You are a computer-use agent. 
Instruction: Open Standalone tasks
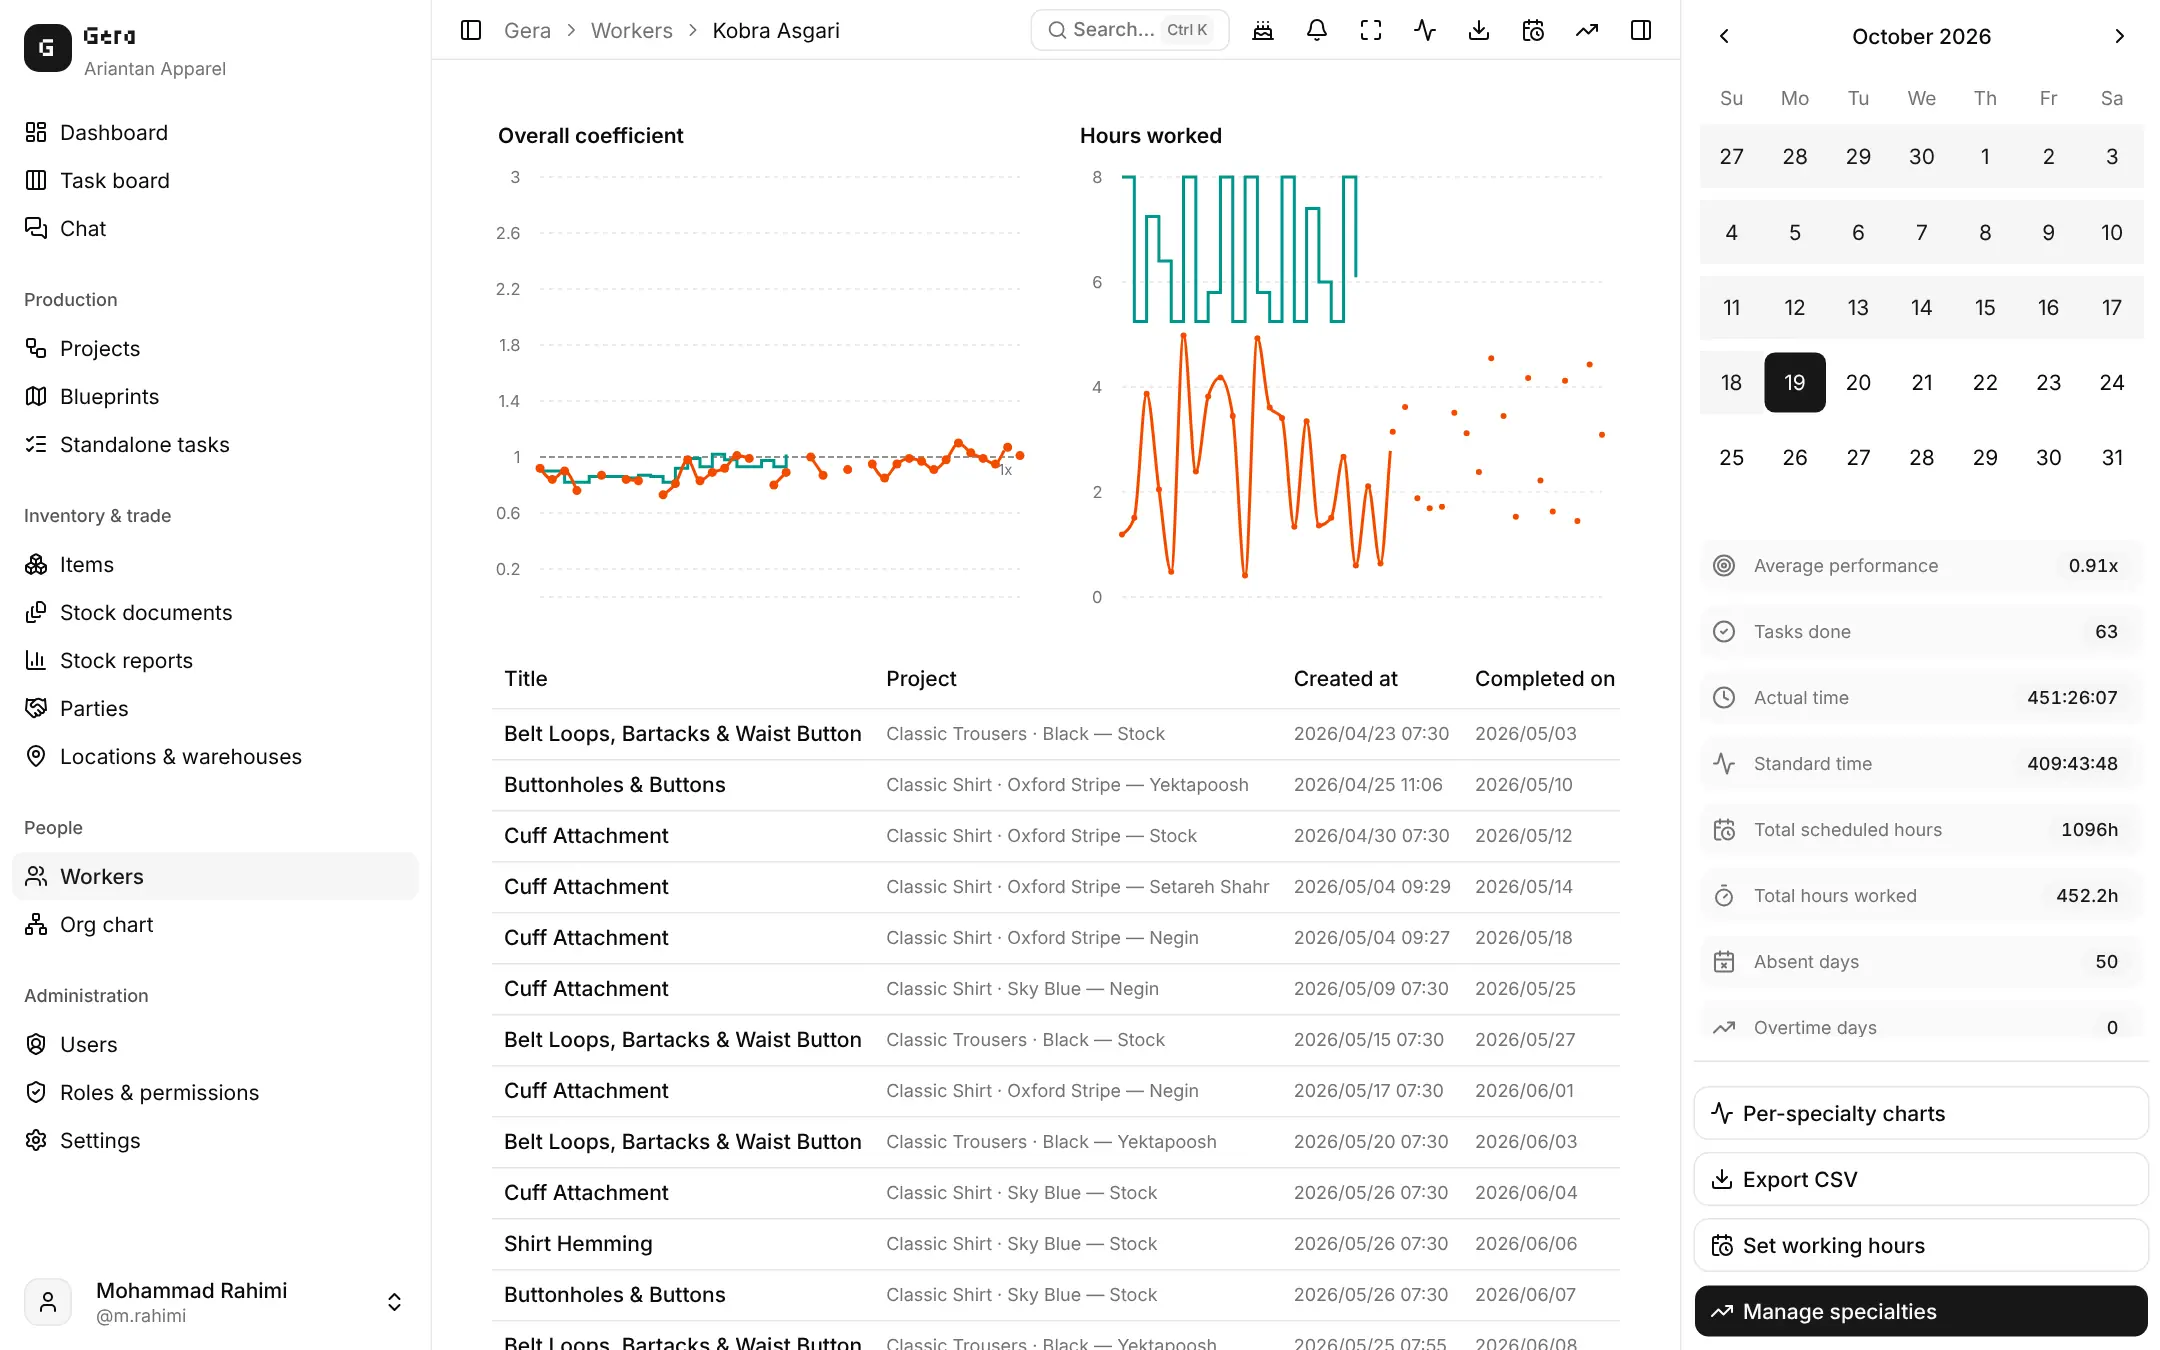point(215,444)
